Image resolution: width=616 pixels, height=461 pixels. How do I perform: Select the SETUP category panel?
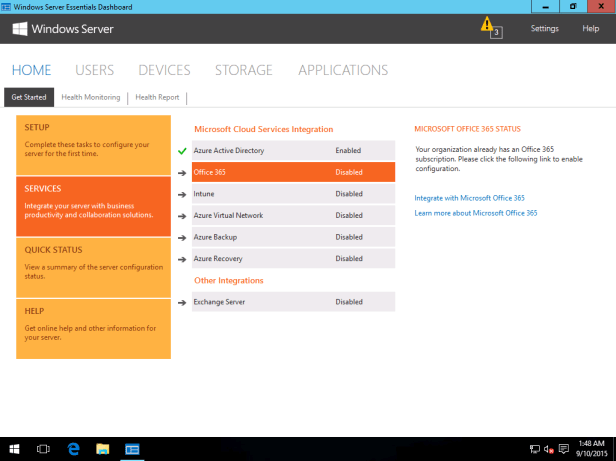pos(93,144)
